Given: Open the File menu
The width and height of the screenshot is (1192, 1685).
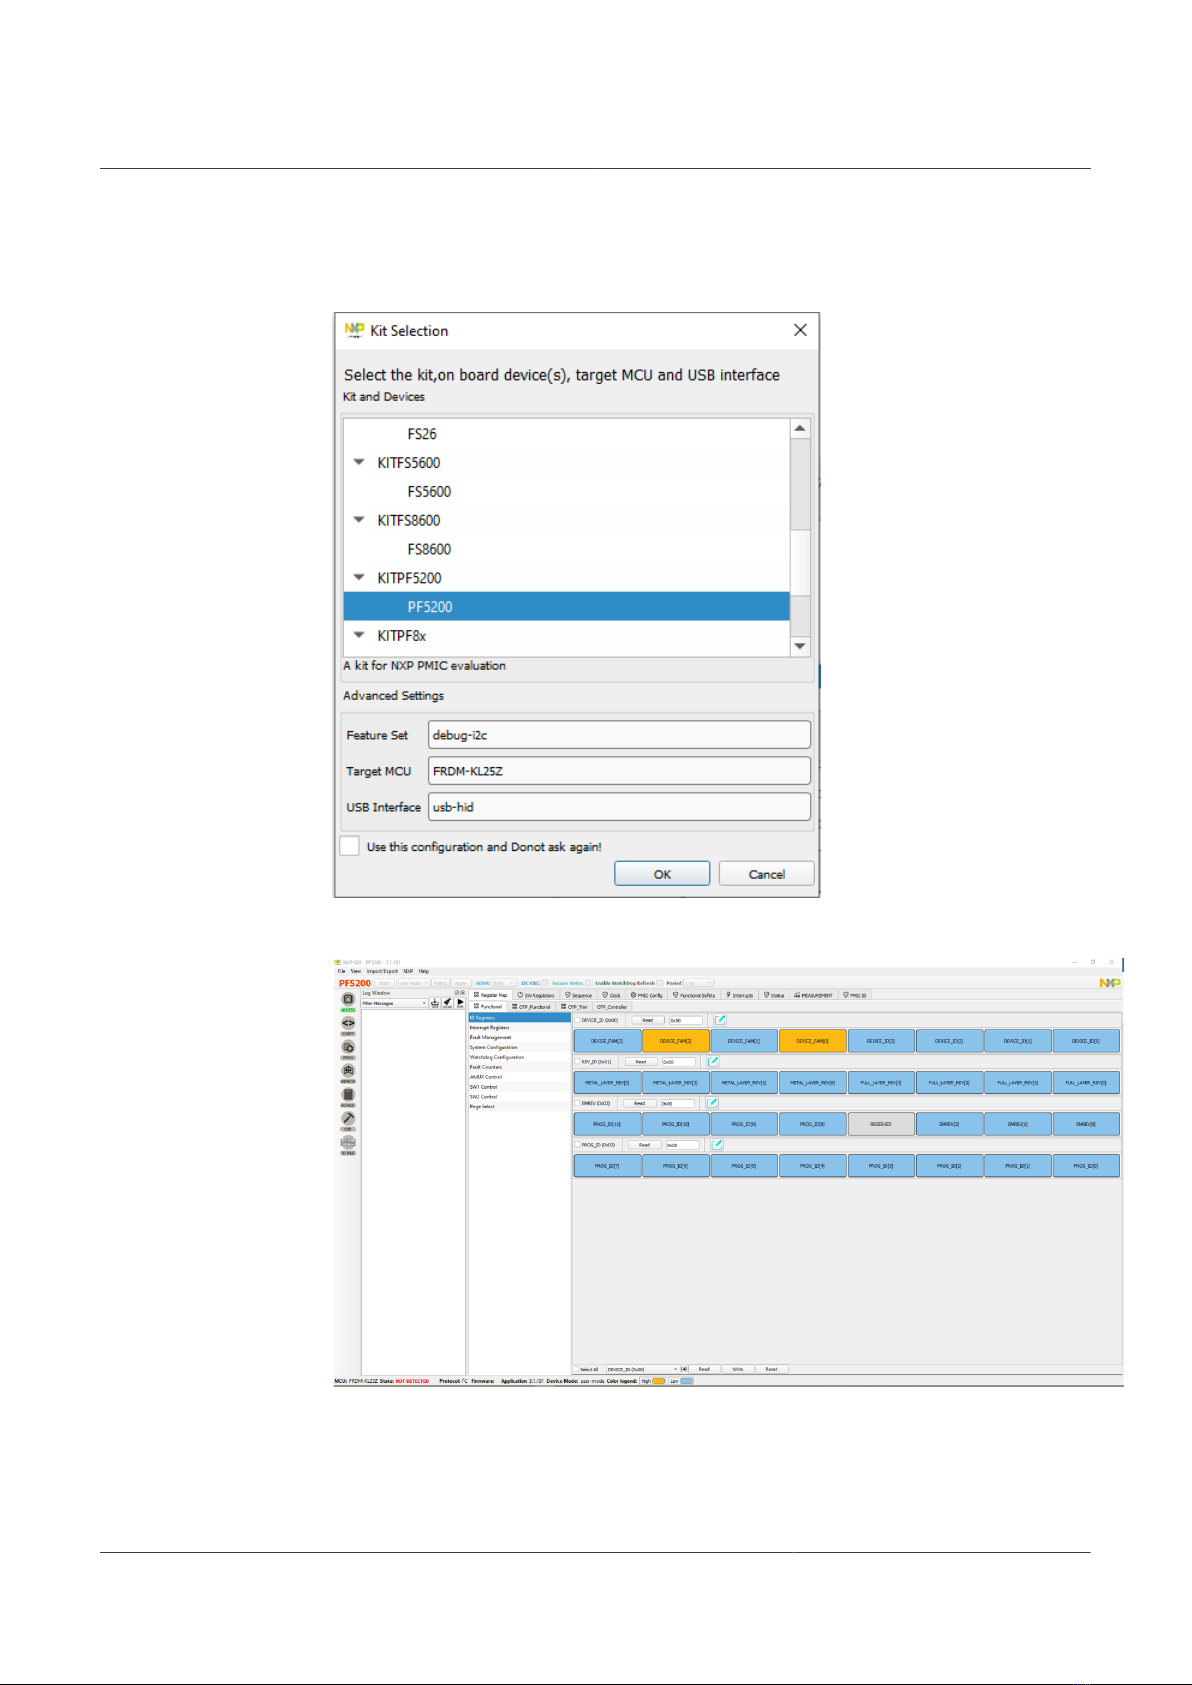Looking at the screenshot, I should (x=341, y=971).
